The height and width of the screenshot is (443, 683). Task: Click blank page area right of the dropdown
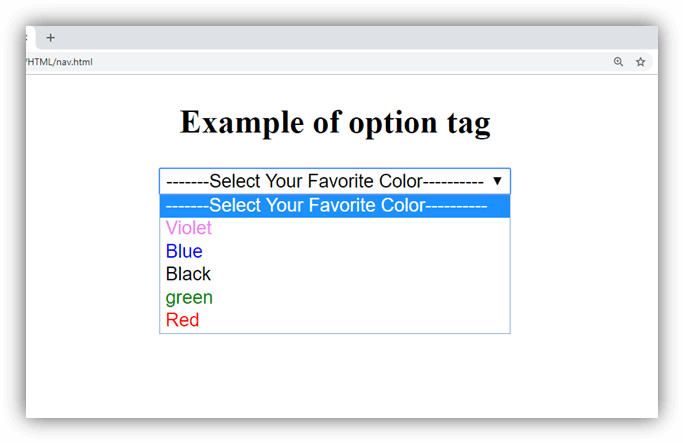coord(585,260)
